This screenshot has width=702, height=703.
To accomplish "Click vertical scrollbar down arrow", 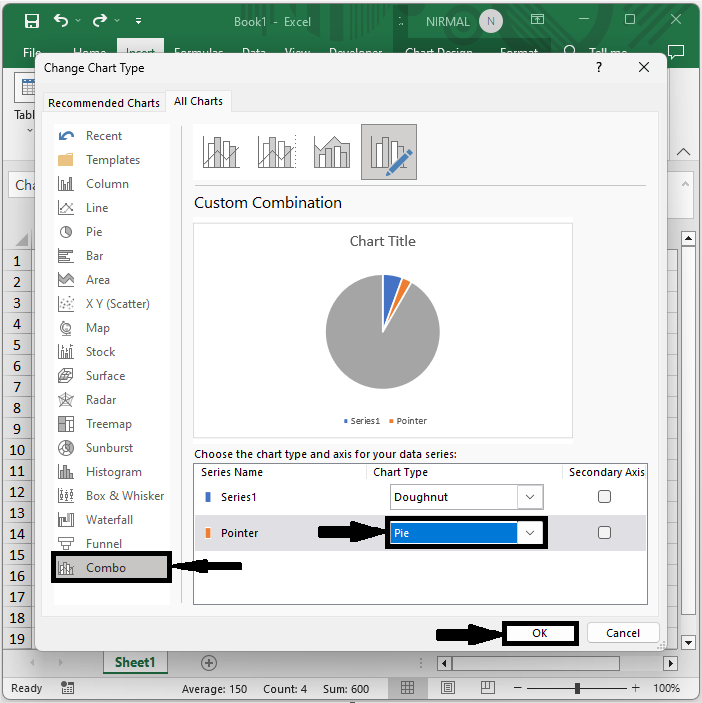I will 688,642.
